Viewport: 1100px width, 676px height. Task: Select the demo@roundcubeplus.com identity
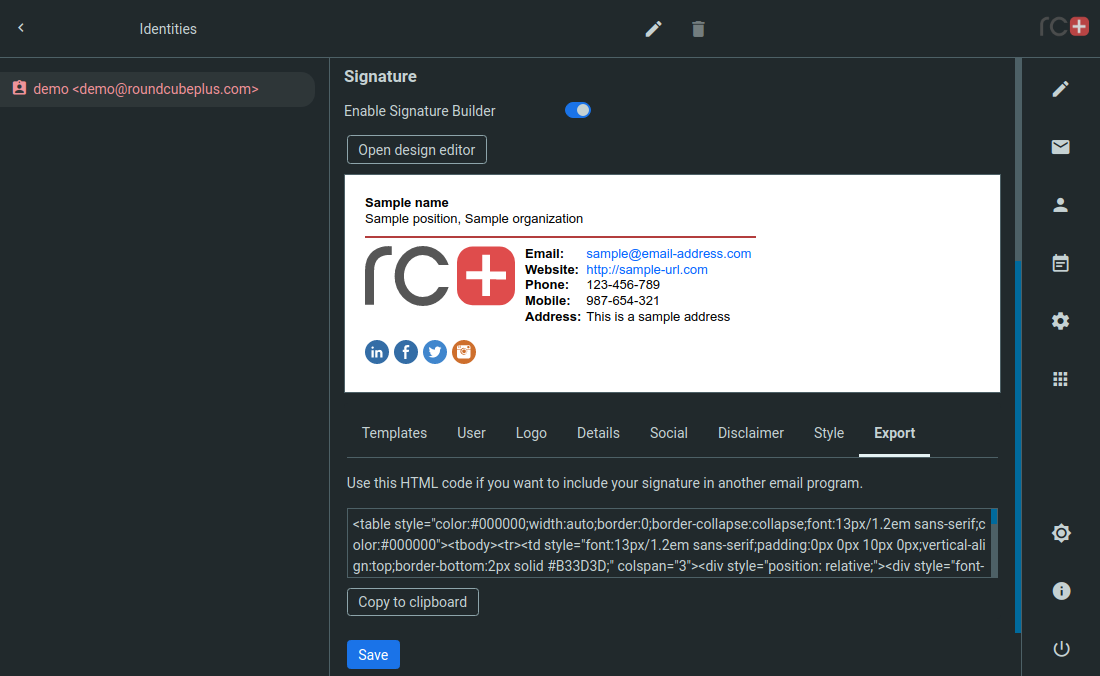point(157,89)
